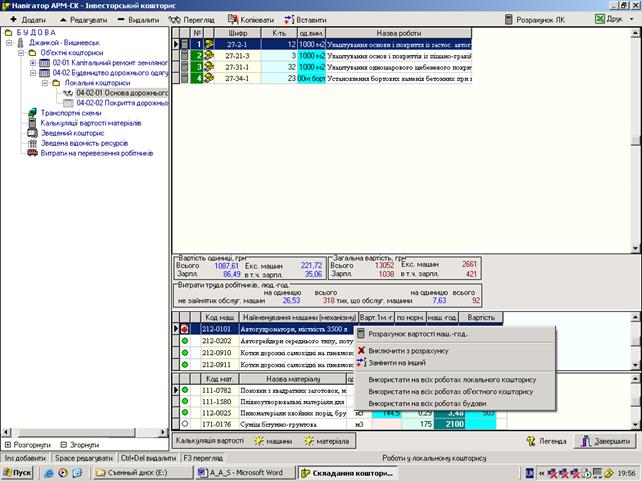Screen dimensions: 642x482
Task: Open the Друк dropdown arrow
Action: [x=629, y=19]
